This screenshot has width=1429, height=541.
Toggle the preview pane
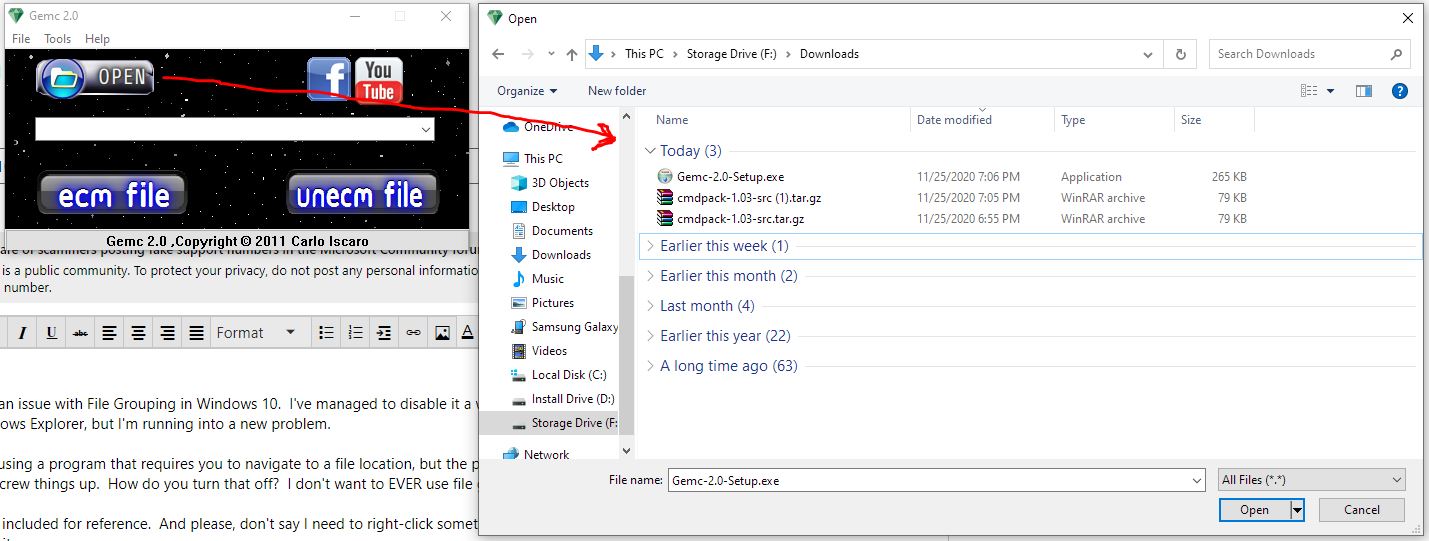coord(1364,91)
